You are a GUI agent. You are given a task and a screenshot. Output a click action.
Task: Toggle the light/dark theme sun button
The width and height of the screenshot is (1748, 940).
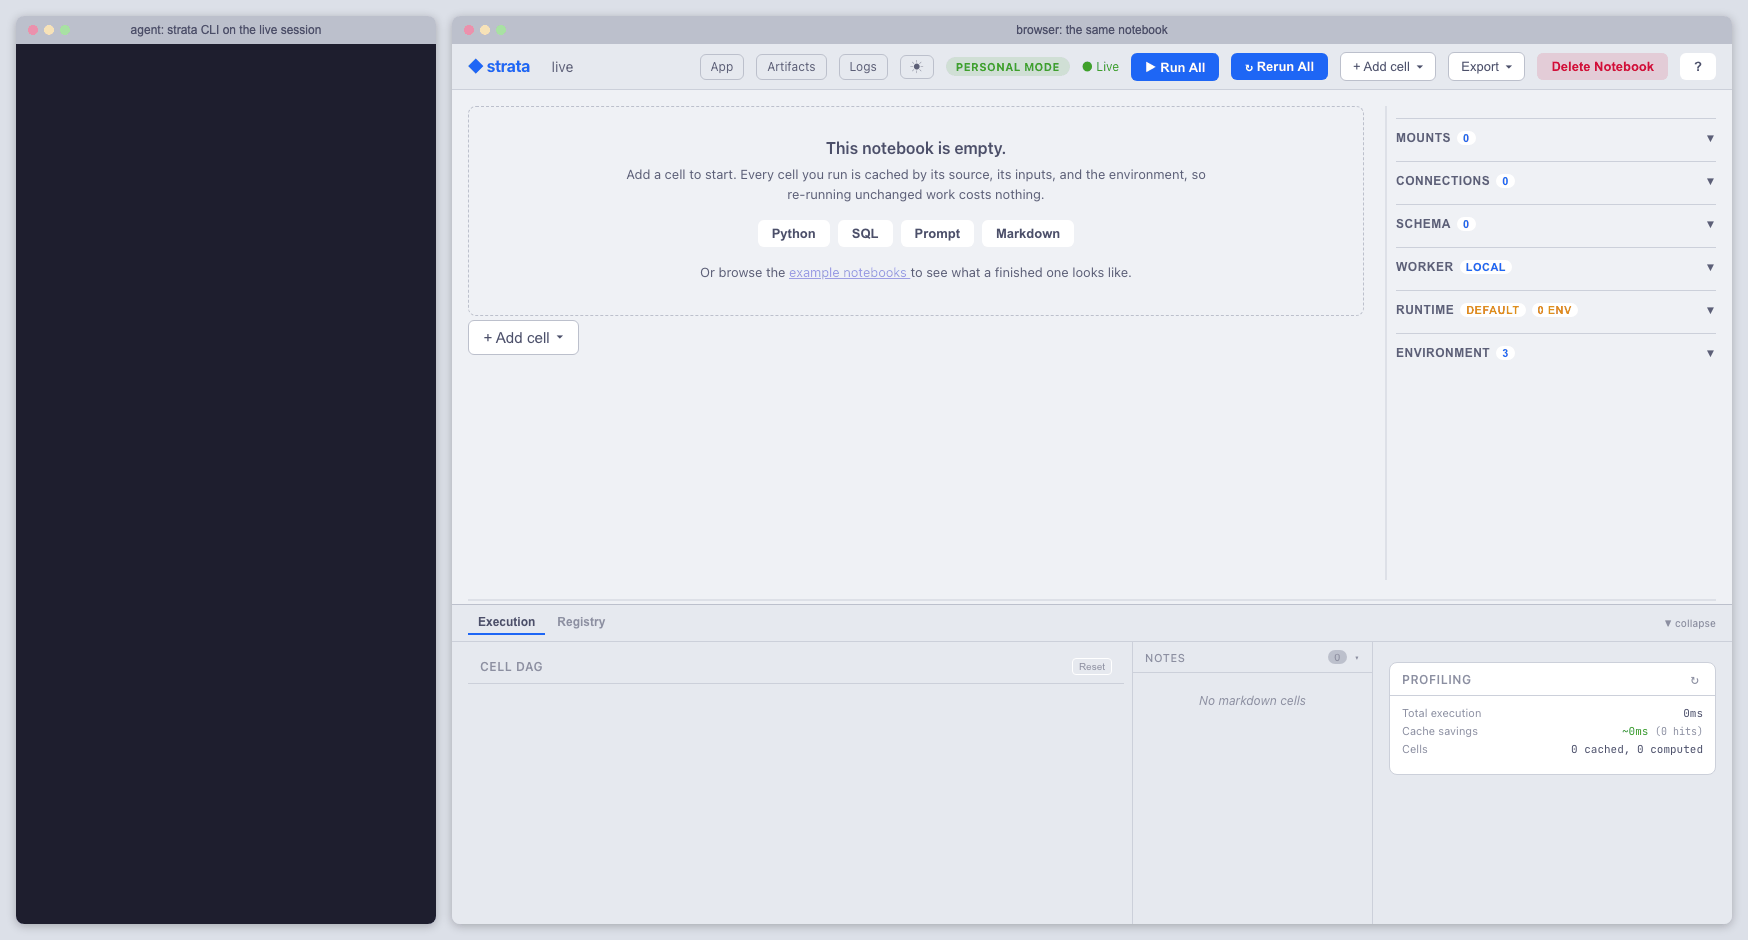click(917, 67)
